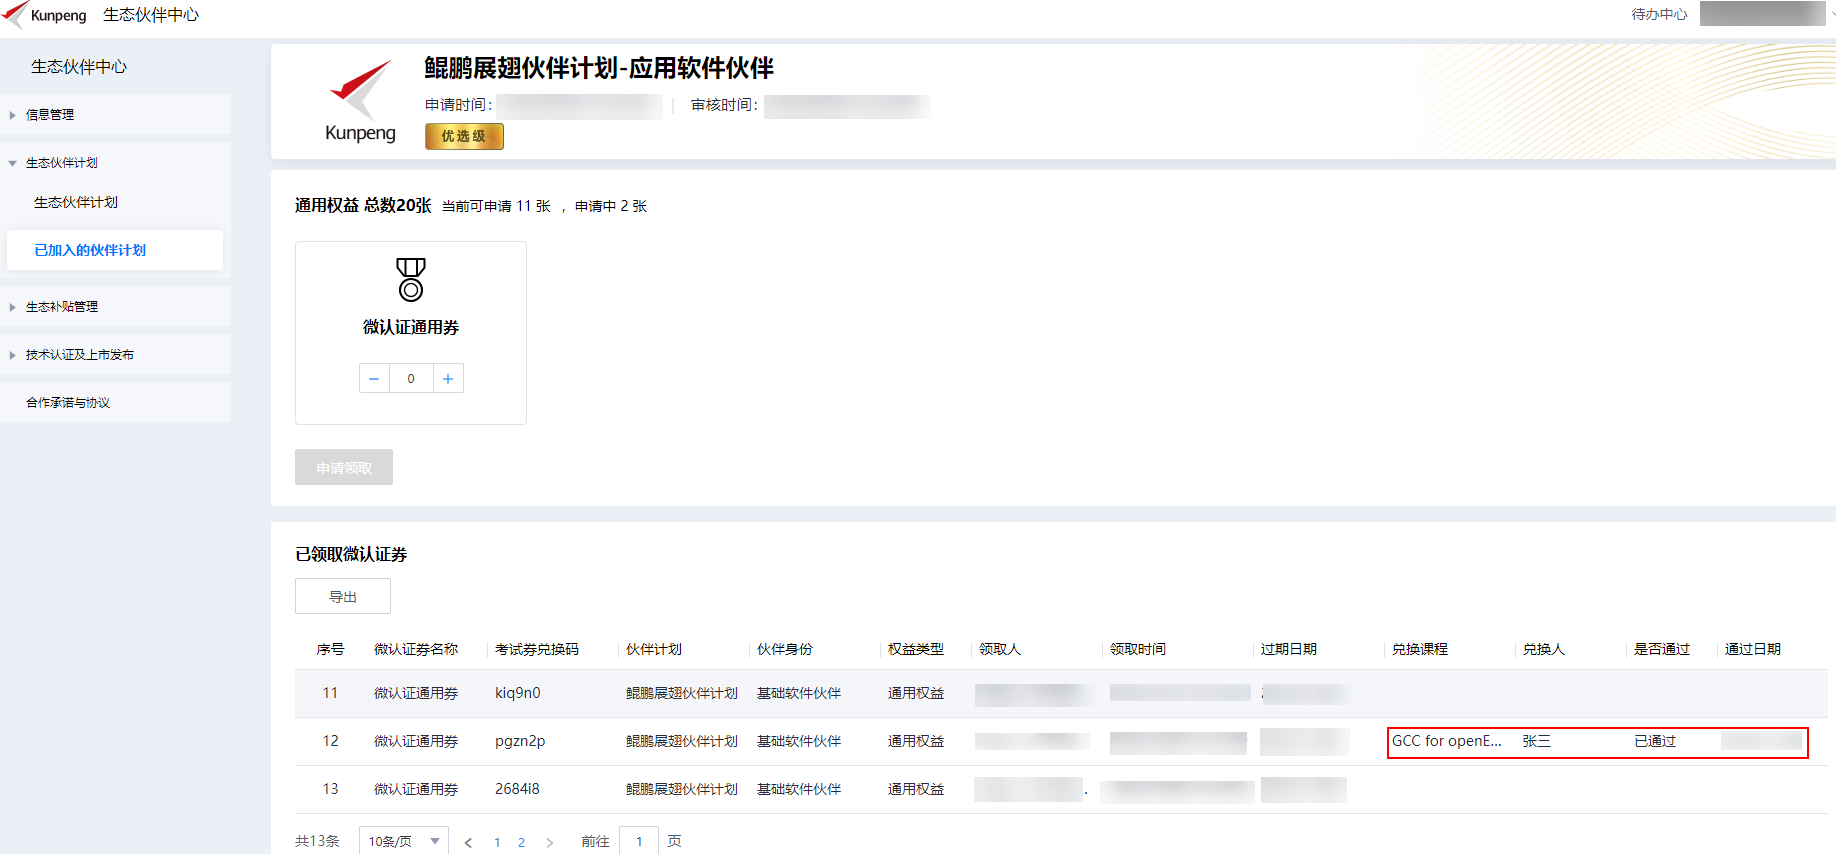
Task: Open 待办中心 in top header
Action: click(1659, 14)
